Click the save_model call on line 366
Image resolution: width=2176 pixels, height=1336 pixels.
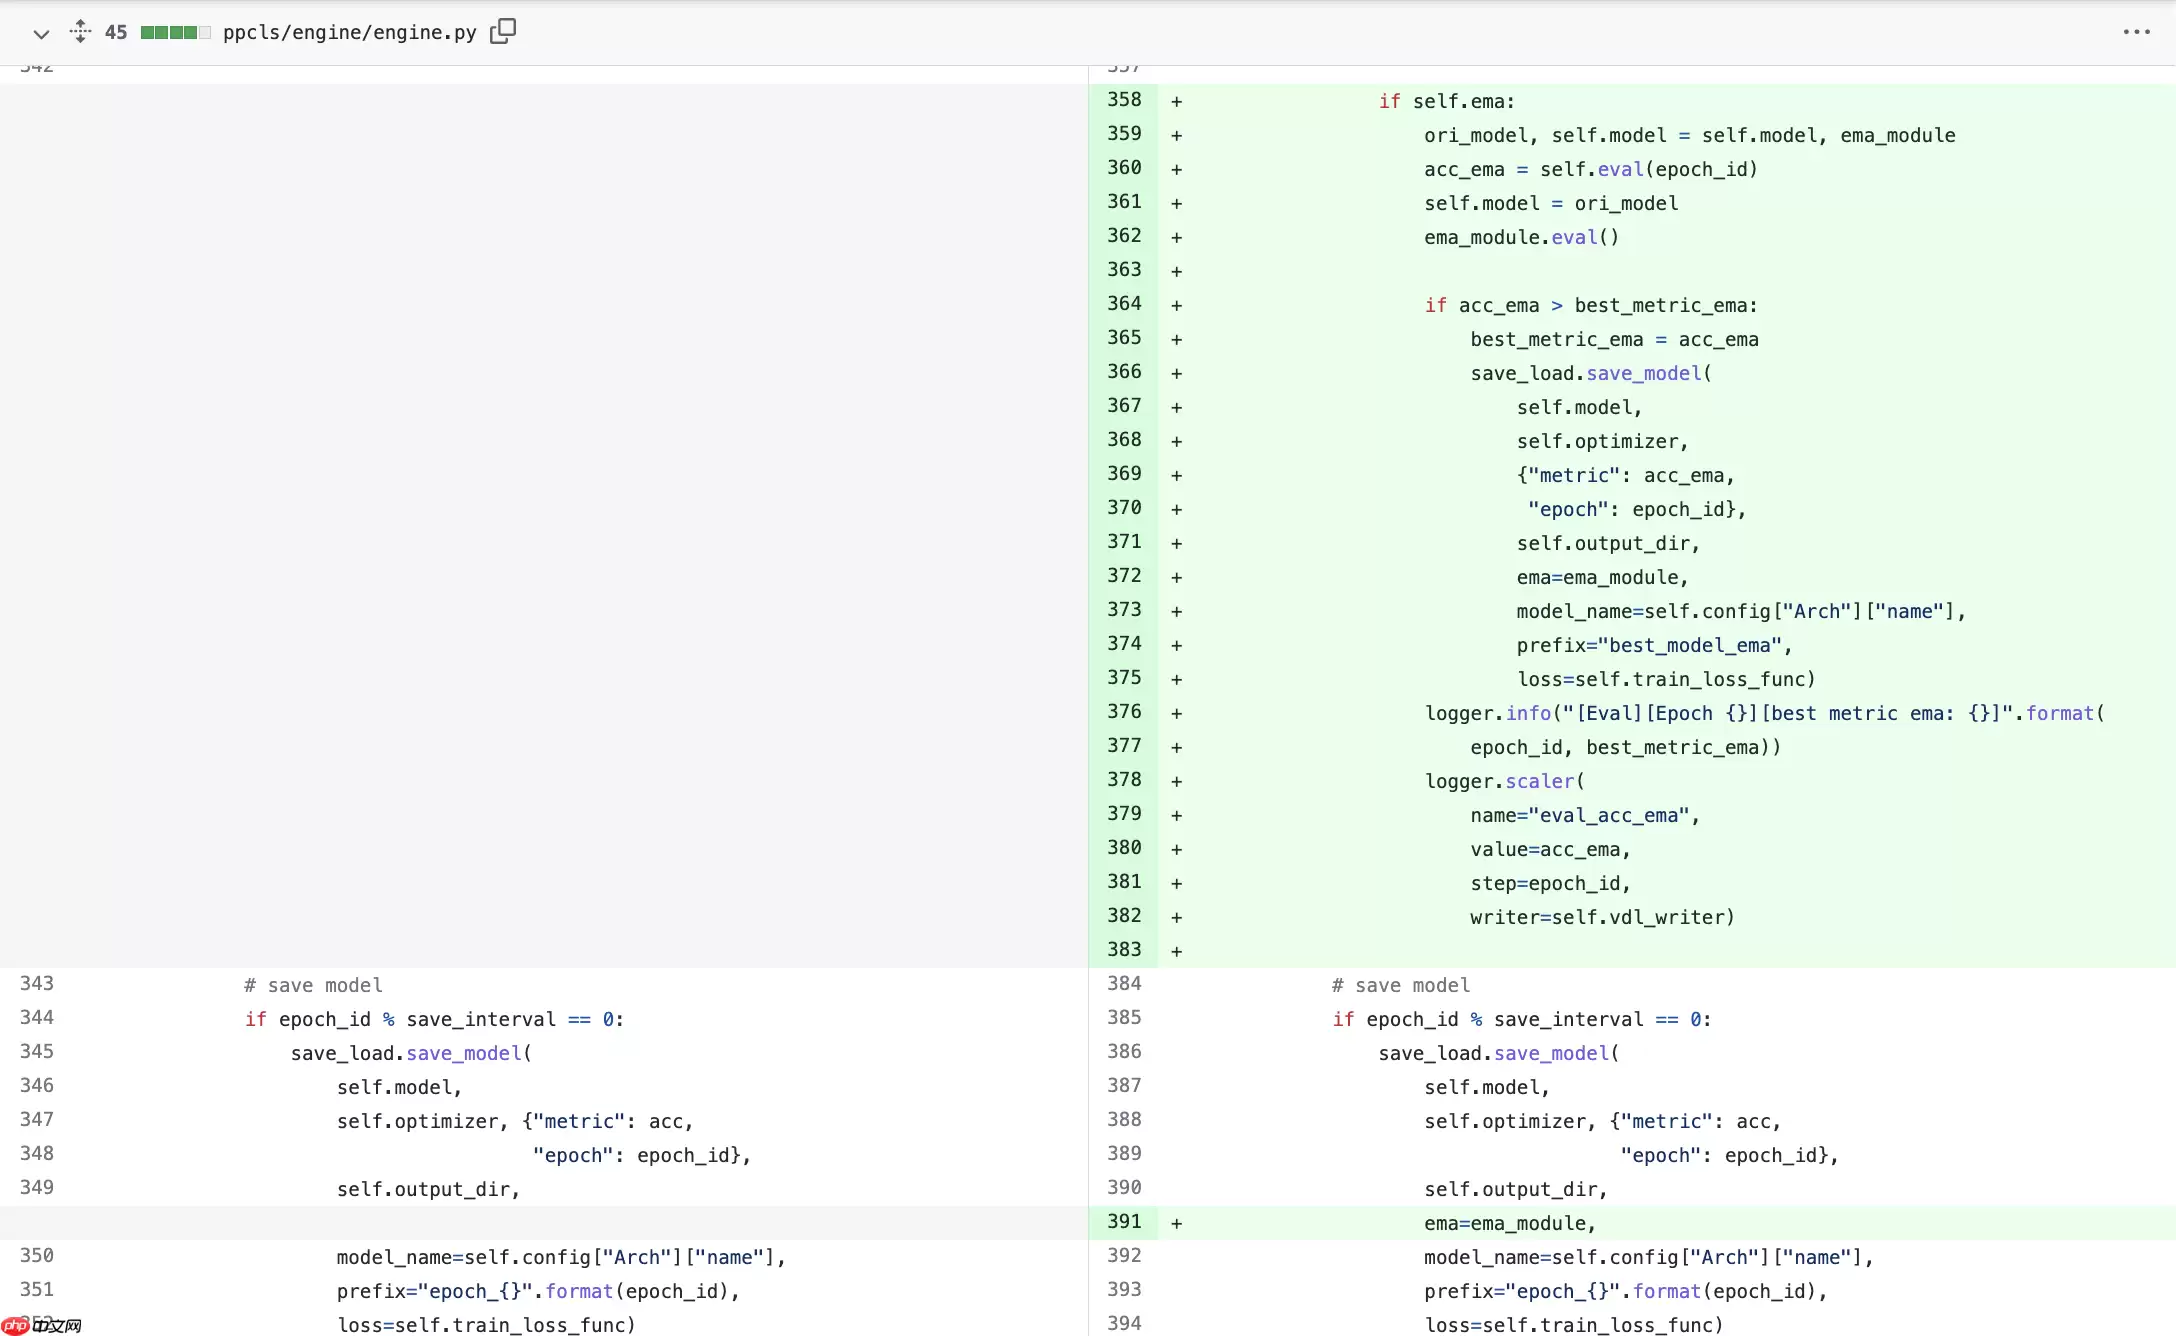pos(1643,374)
